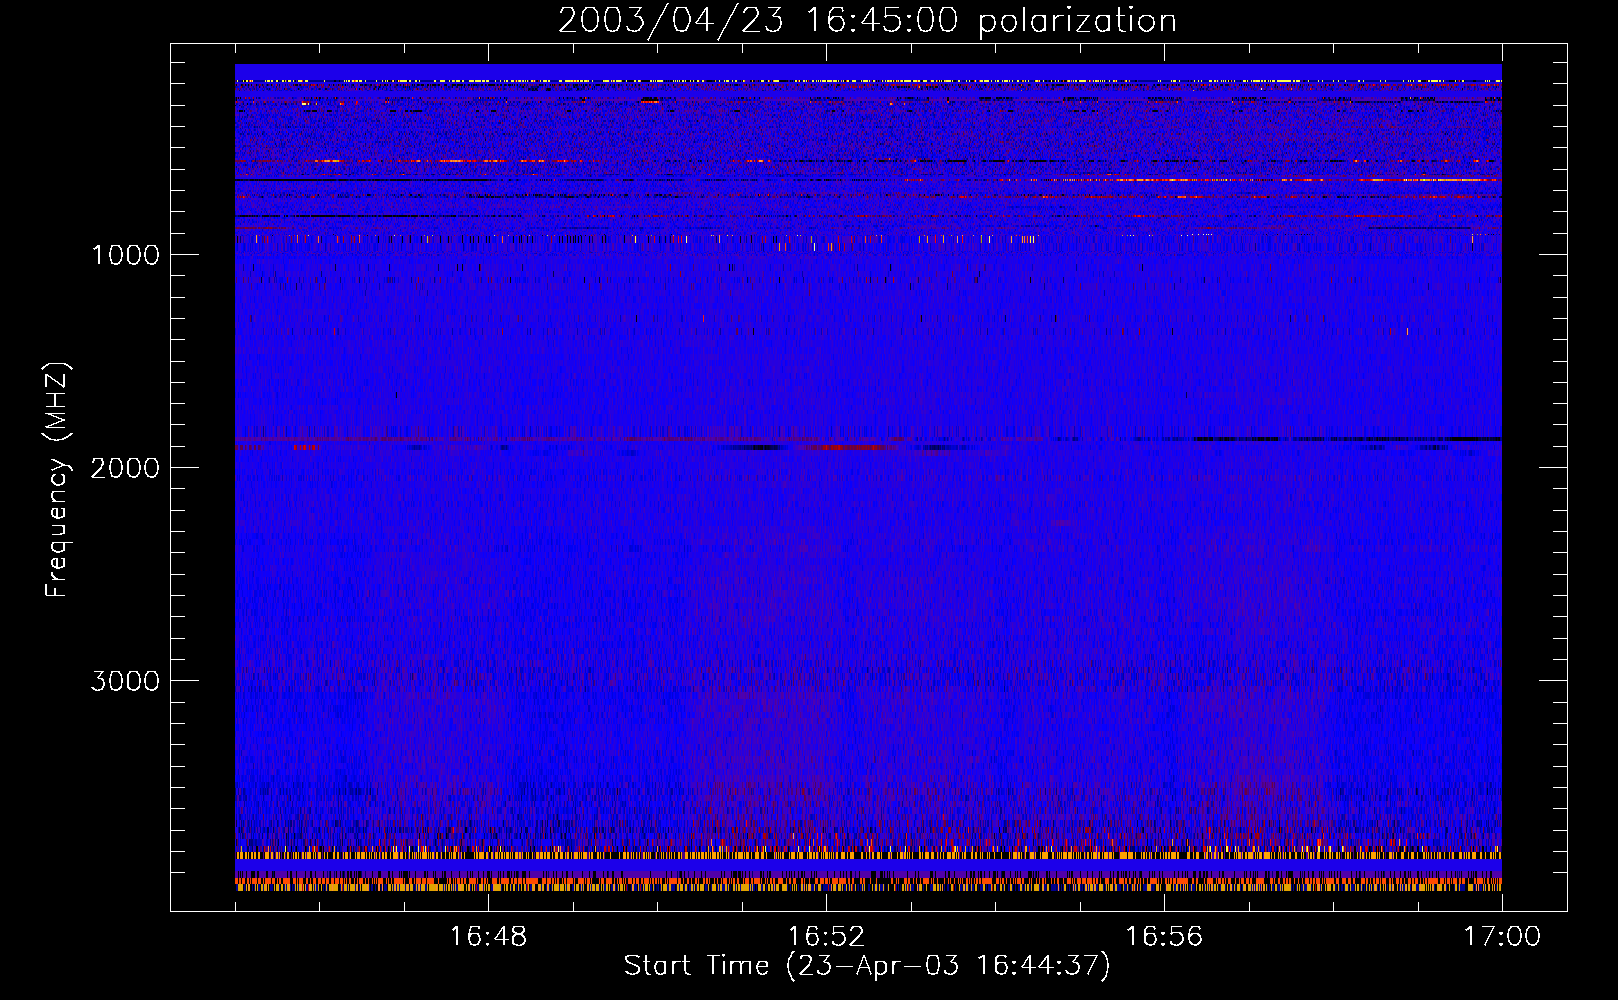Click the '16:52' time tick label
The image size is (1618, 1000).
click(826, 937)
